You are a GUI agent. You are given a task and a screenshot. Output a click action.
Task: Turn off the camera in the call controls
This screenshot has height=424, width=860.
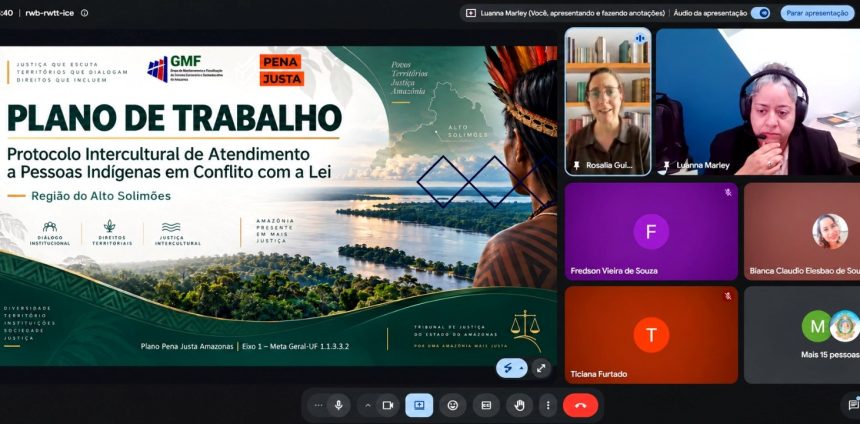coord(388,405)
